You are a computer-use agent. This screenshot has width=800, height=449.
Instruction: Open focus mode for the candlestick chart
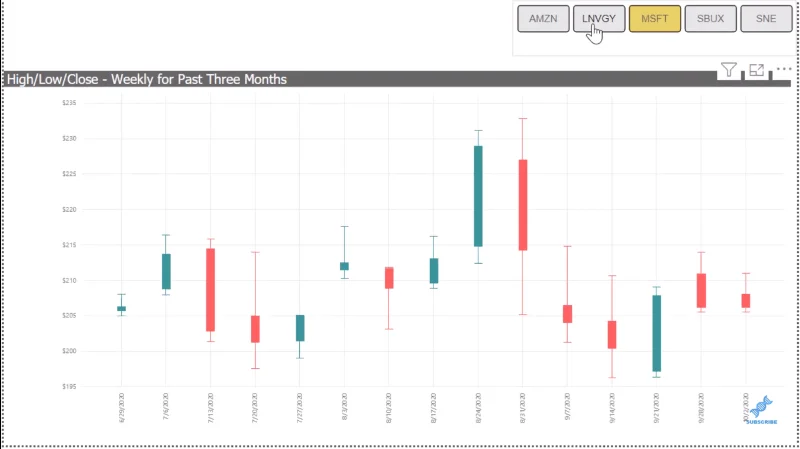pyautogui.click(x=756, y=70)
